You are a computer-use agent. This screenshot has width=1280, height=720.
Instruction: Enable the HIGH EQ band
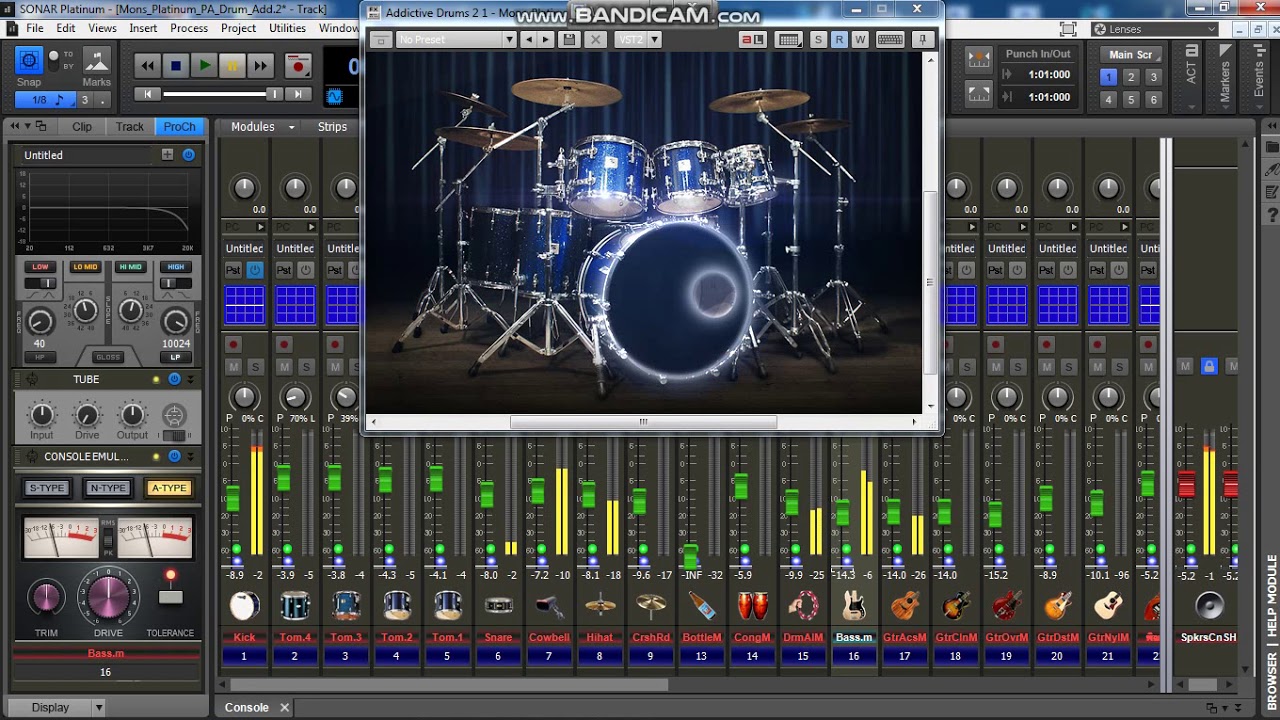[176, 267]
